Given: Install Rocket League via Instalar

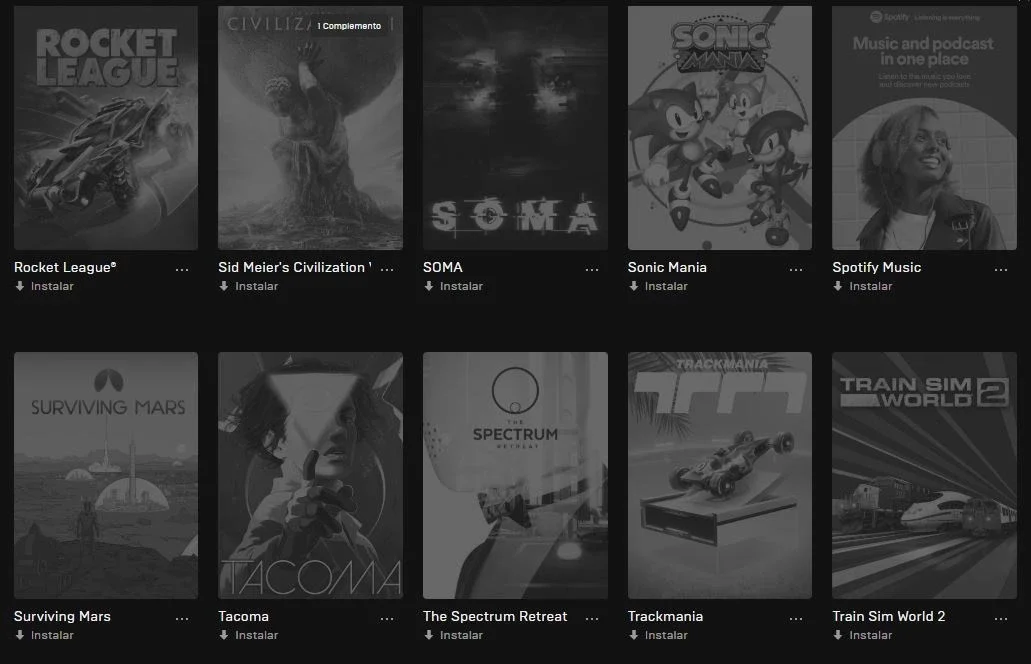Looking at the screenshot, I should click(x=52, y=286).
